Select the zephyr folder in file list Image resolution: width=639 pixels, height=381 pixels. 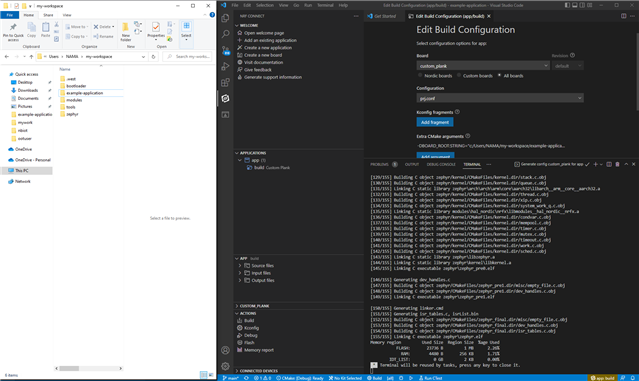coord(72,114)
